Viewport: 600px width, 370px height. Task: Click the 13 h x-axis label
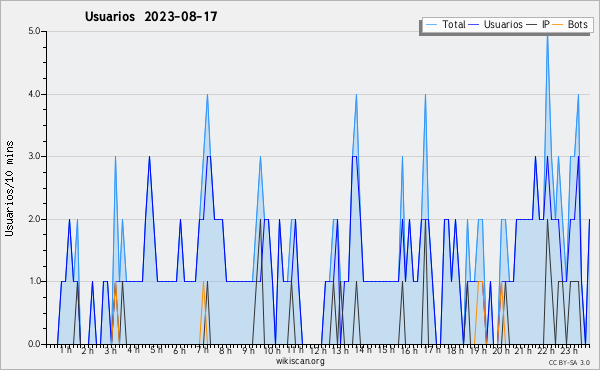click(x=340, y=351)
